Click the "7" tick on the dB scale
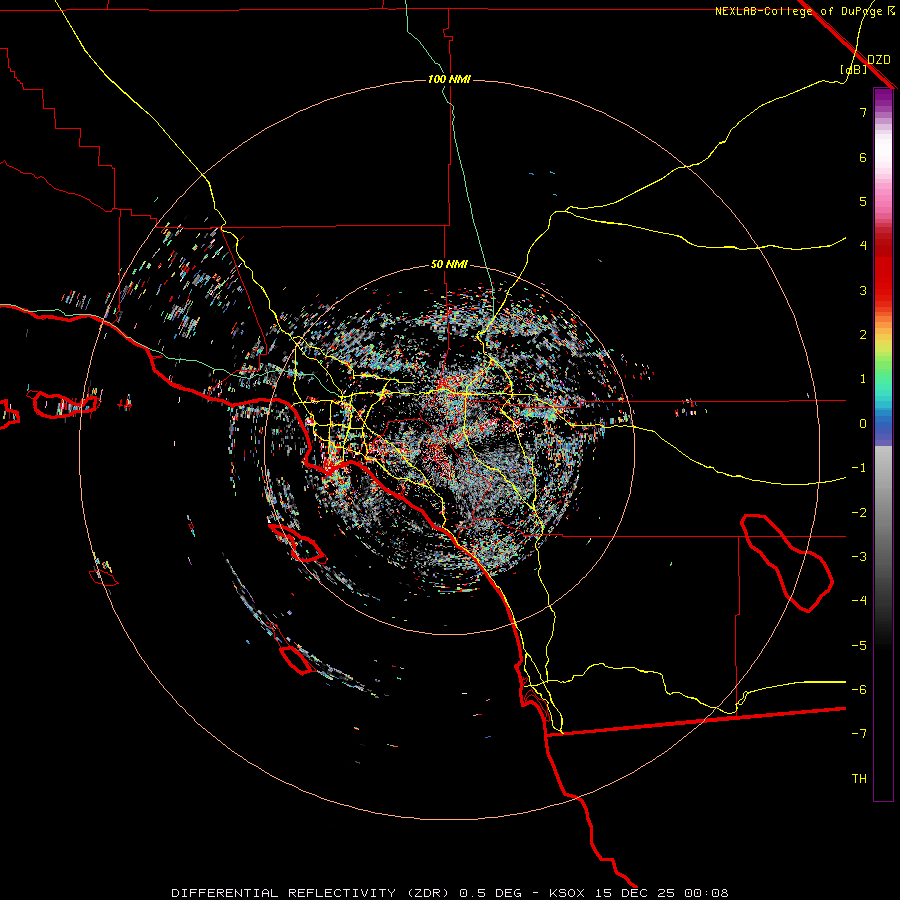The image size is (900, 900). click(863, 112)
